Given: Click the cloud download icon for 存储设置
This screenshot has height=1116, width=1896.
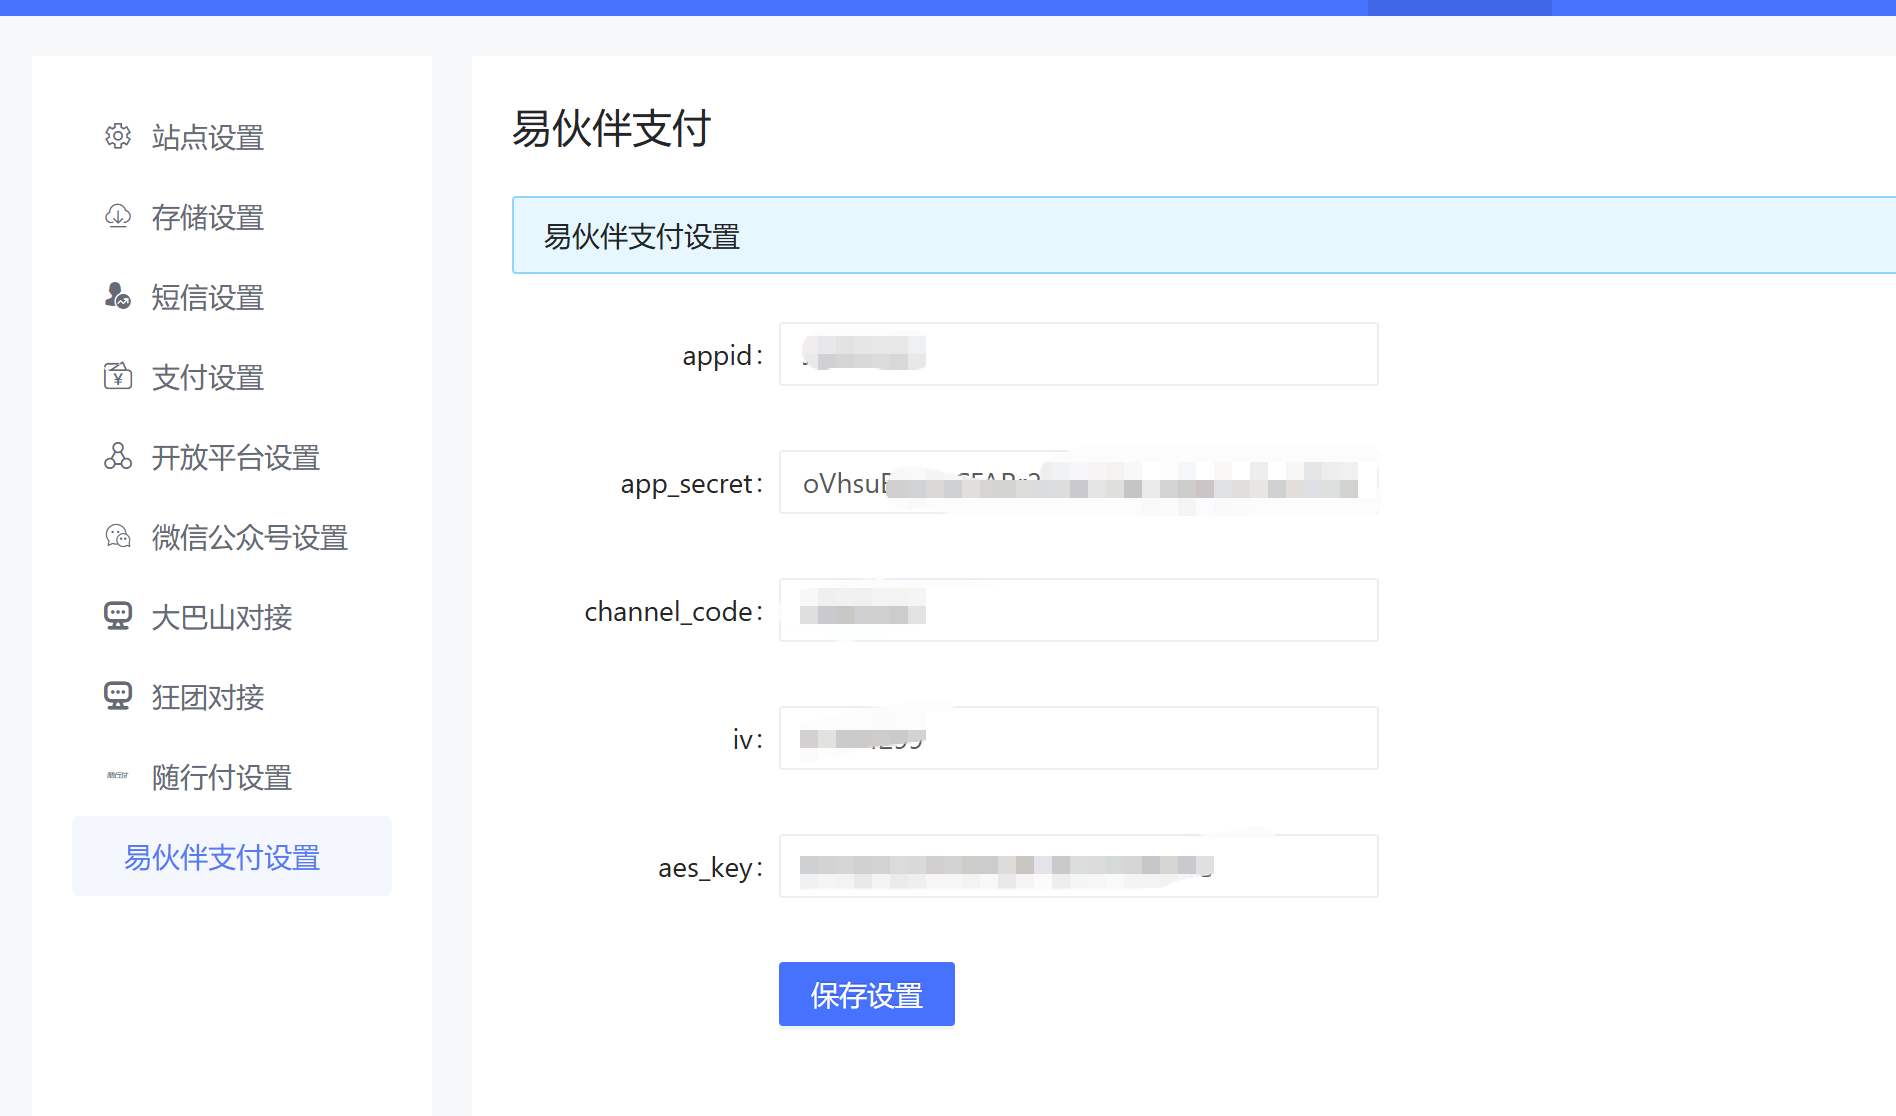Looking at the screenshot, I should coord(118,216).
